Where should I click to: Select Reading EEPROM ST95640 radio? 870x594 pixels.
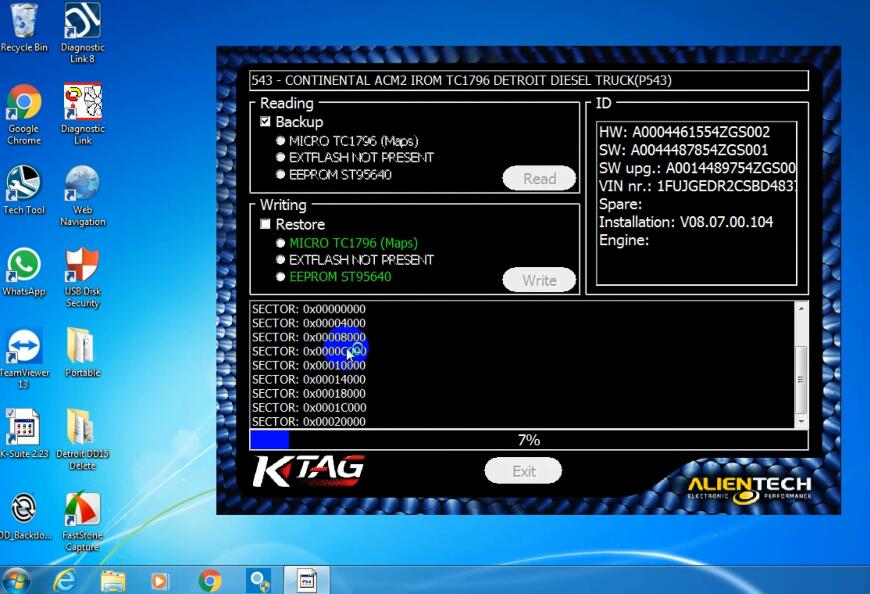click(x=280, y=175)
